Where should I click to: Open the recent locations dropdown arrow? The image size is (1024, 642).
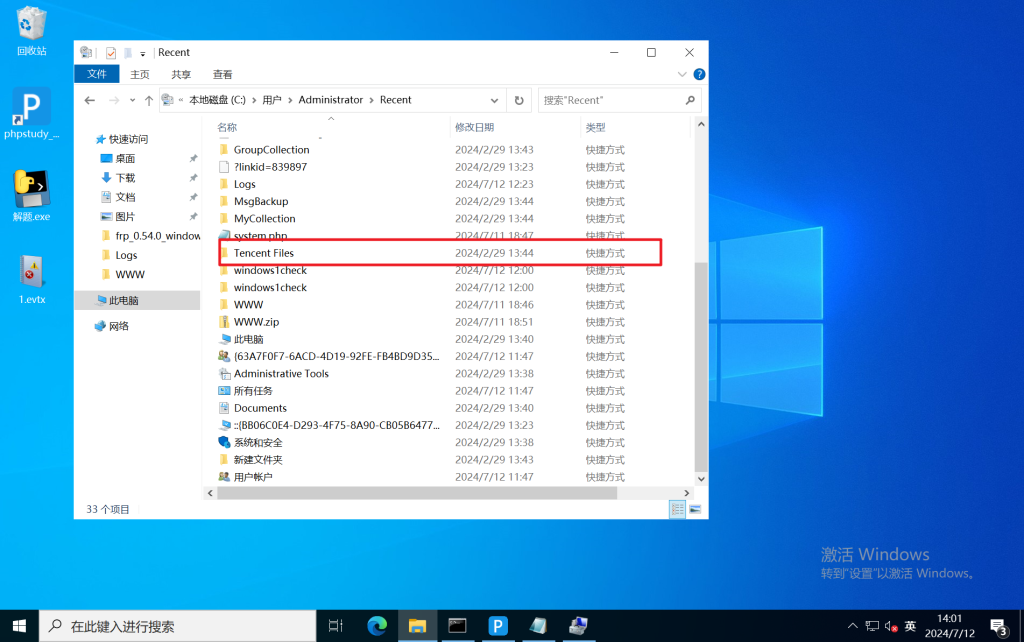133,100
